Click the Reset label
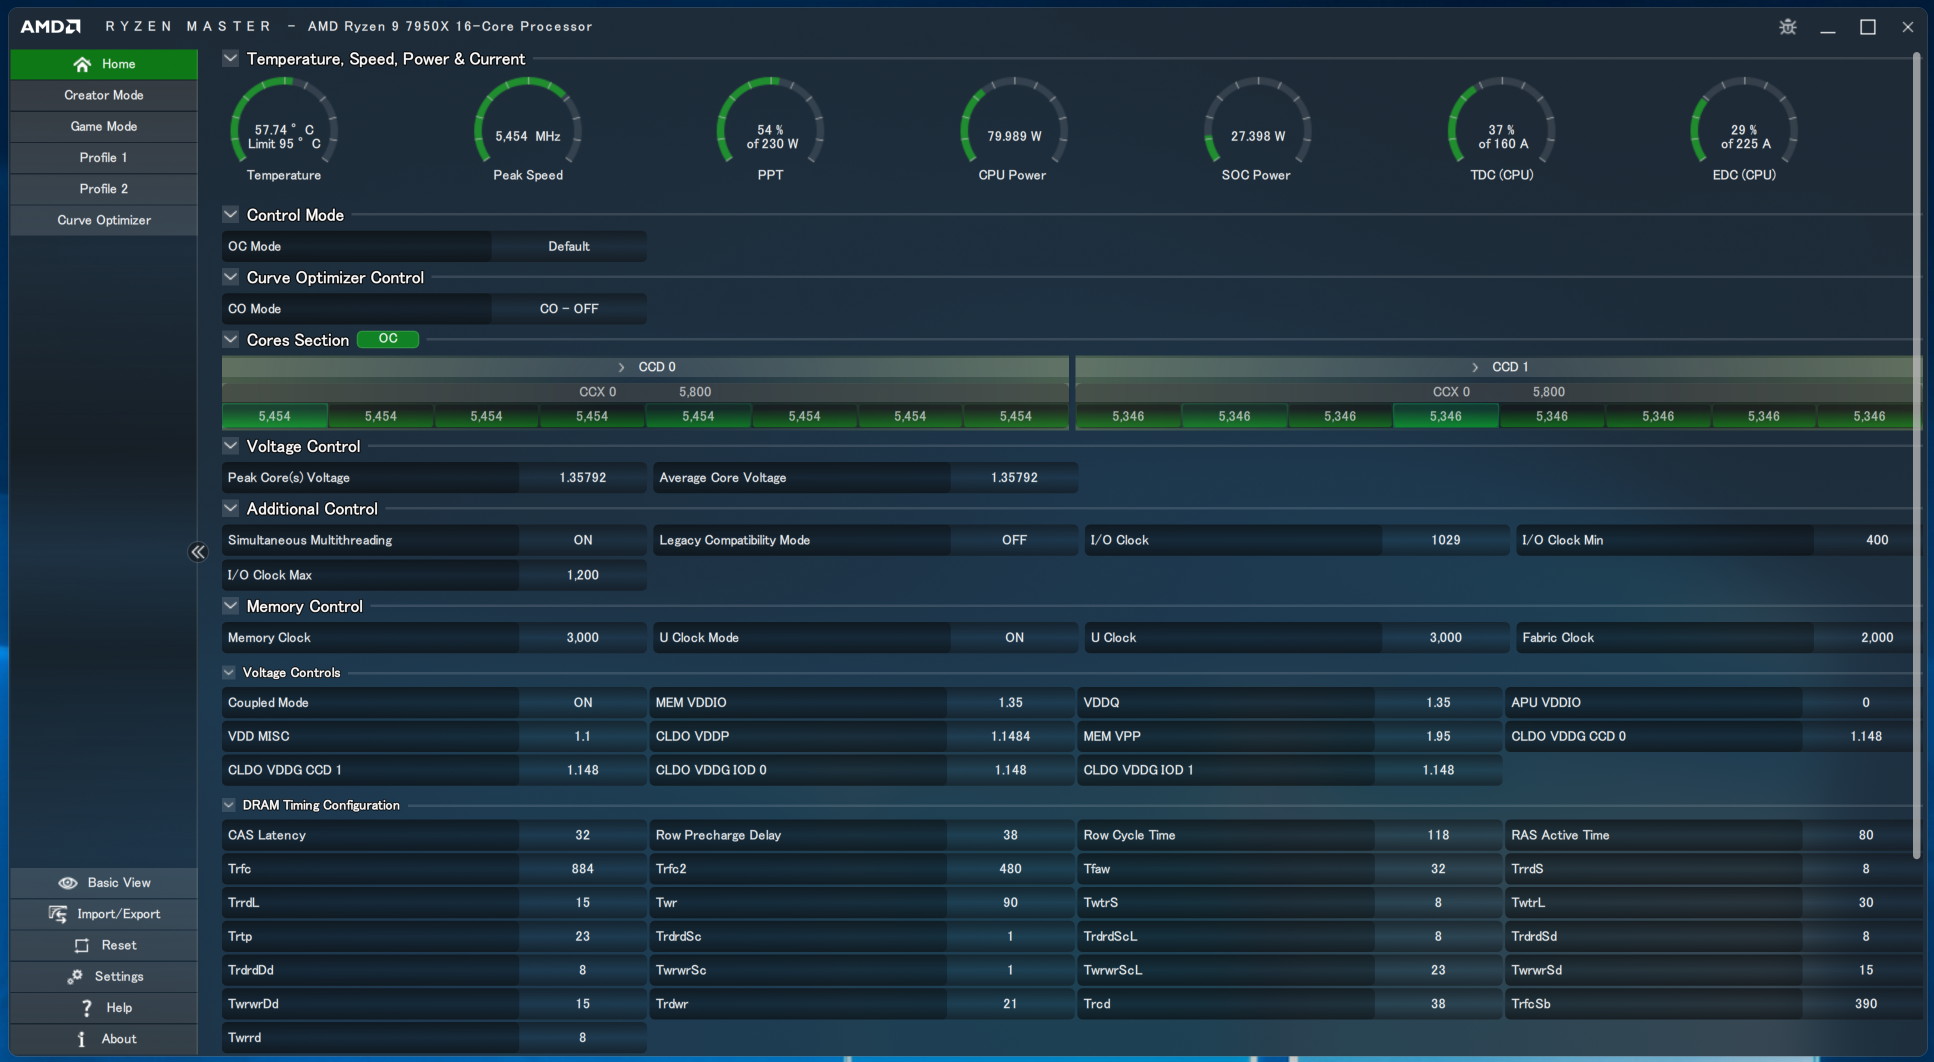Viewport: 1934px width, 1062px height. (119, 945)
